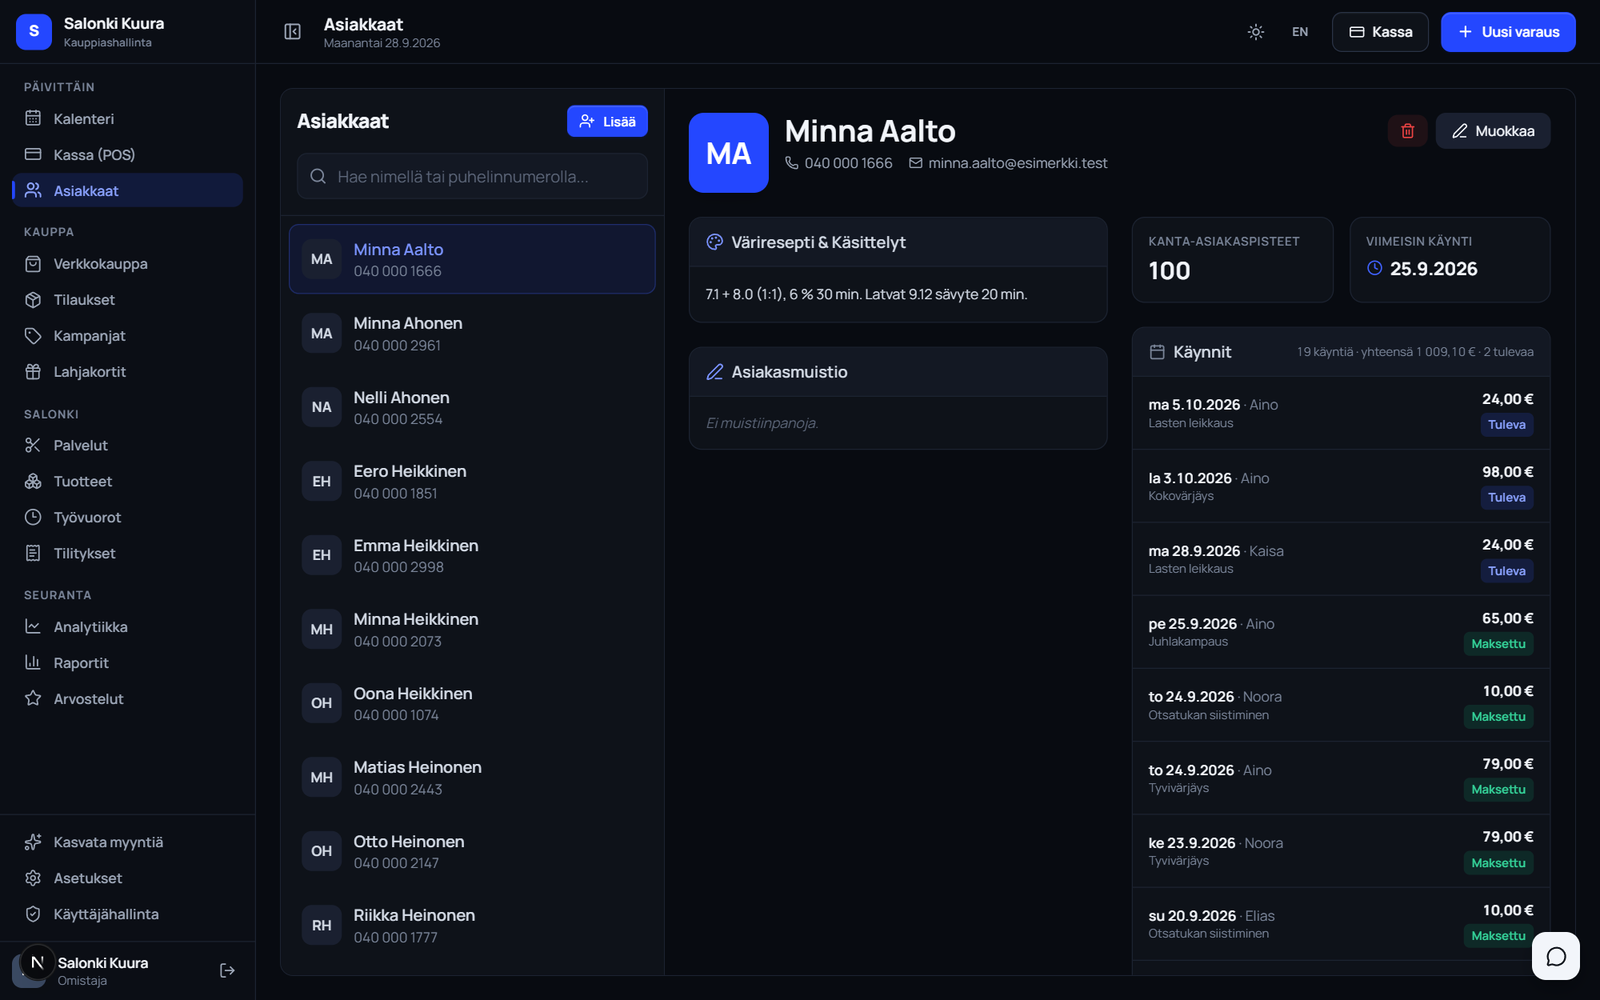Select customer Oona Heikkinen in the list
1600x1000 pixels.
(x=472, y=703)
